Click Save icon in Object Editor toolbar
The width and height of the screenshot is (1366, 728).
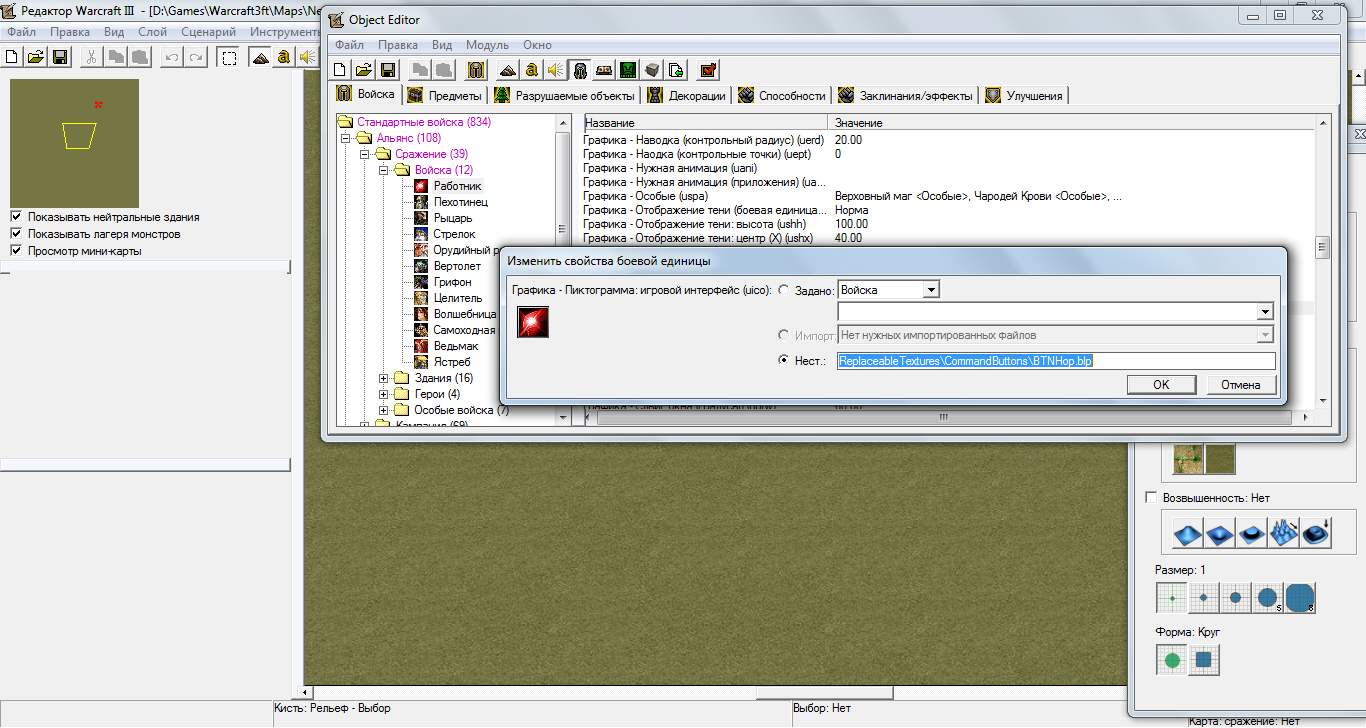click(388, 70)
